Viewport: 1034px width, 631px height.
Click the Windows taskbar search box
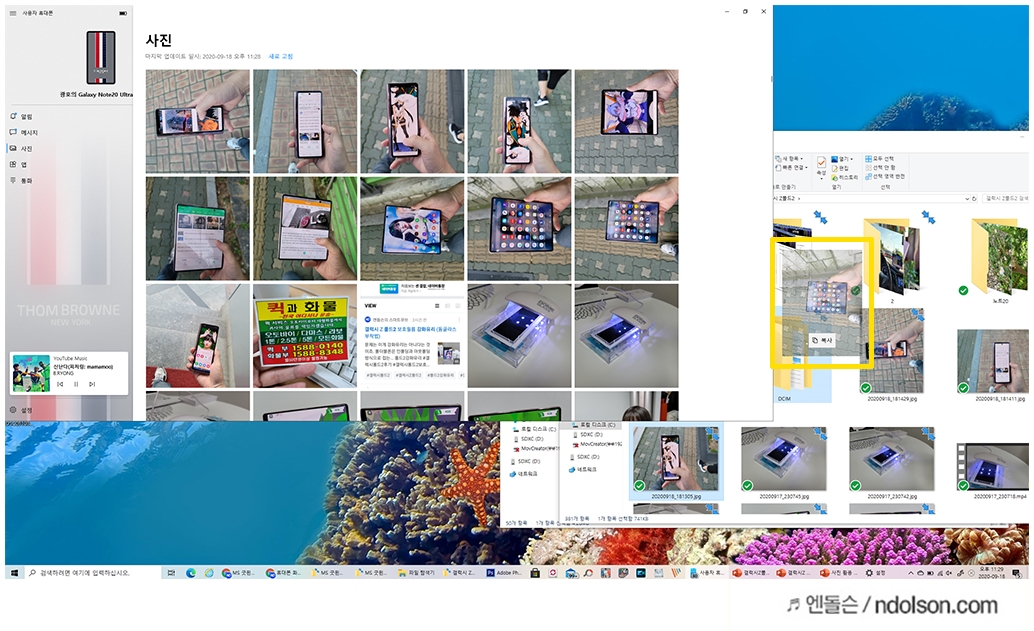tap(92, 573)
